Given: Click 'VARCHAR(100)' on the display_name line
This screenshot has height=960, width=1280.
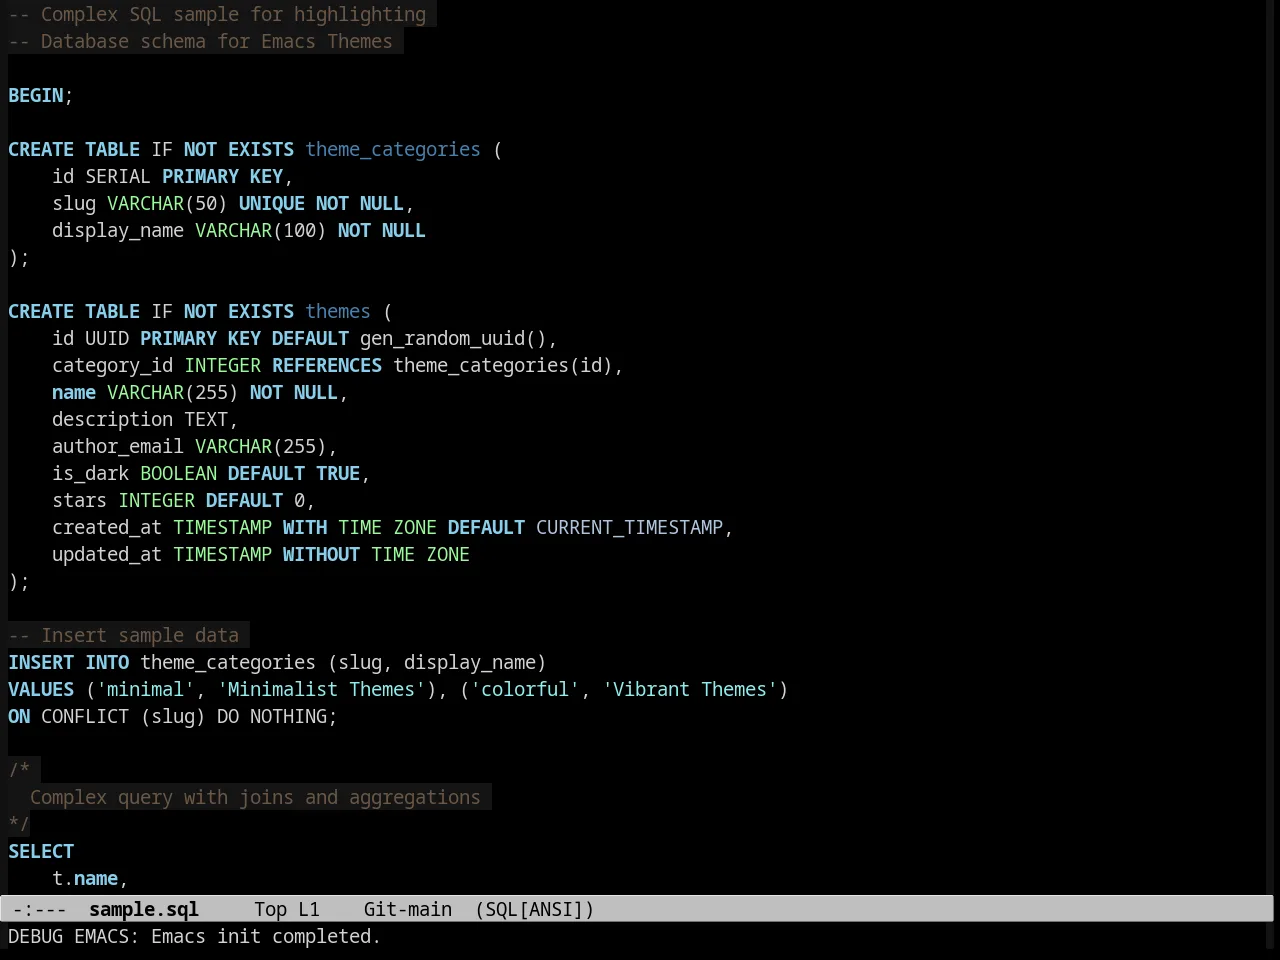Looking at the screenshot, I should tap(261, 231).
